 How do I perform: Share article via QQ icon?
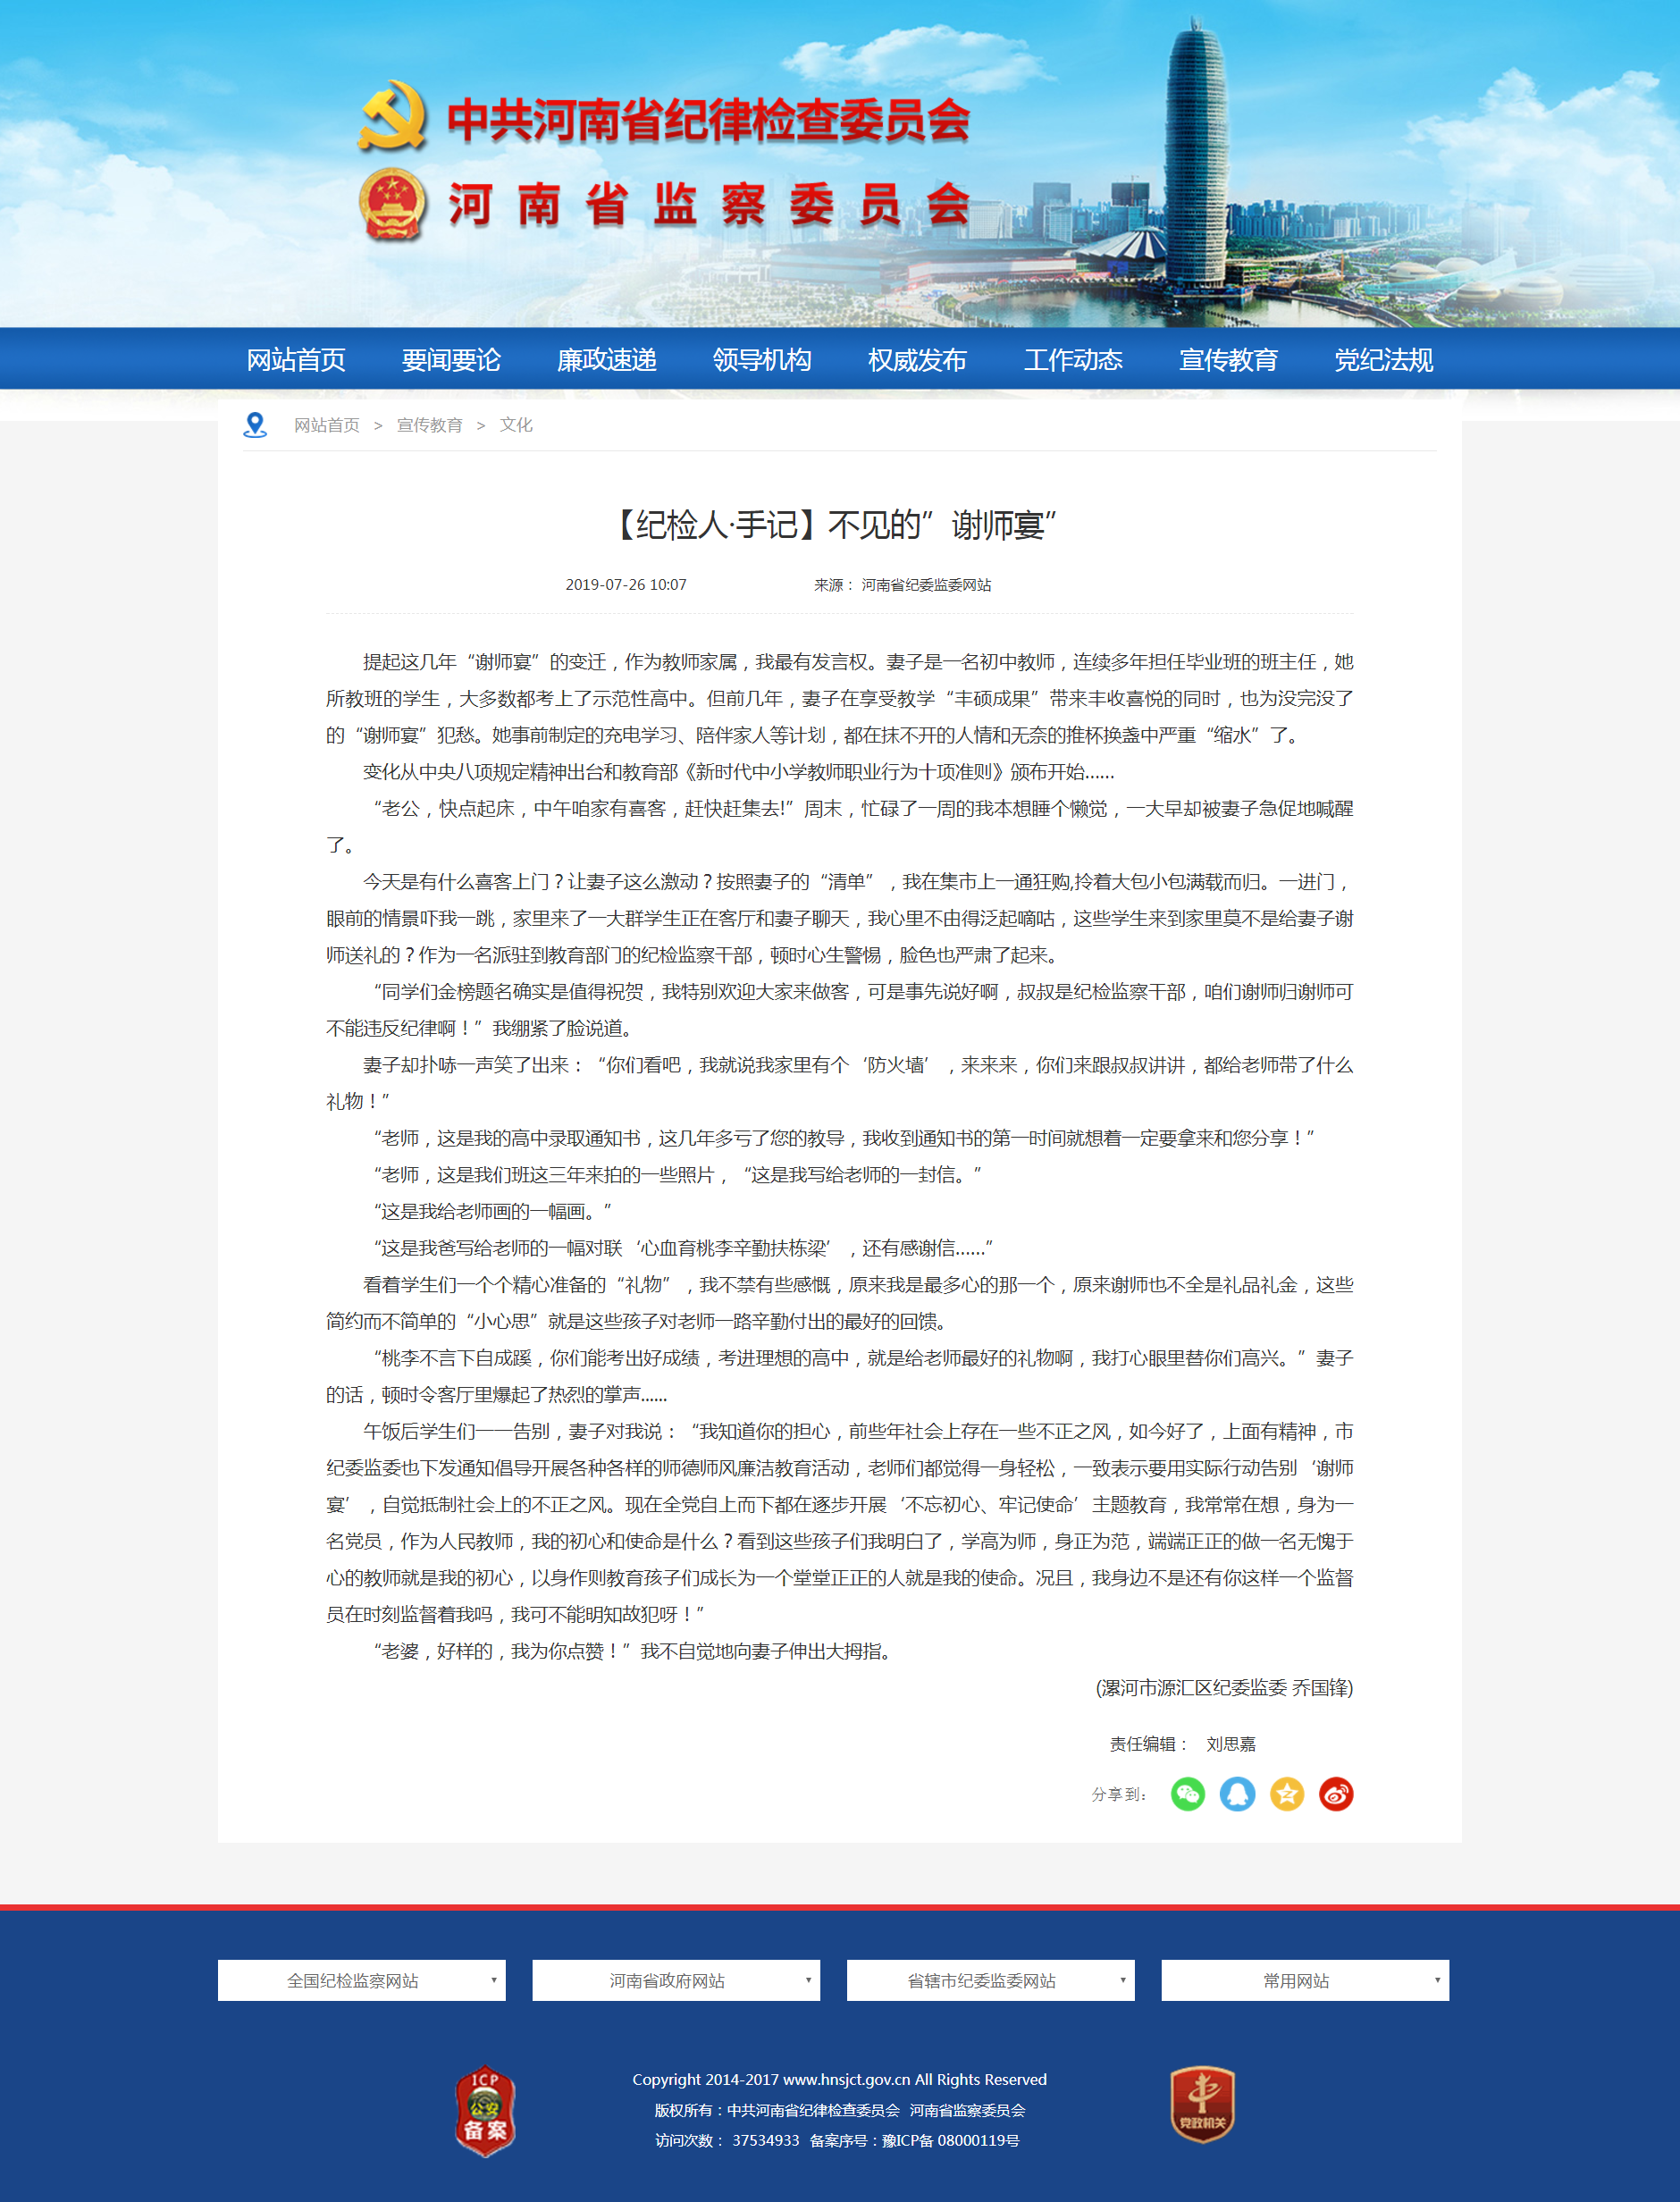1237,1794
